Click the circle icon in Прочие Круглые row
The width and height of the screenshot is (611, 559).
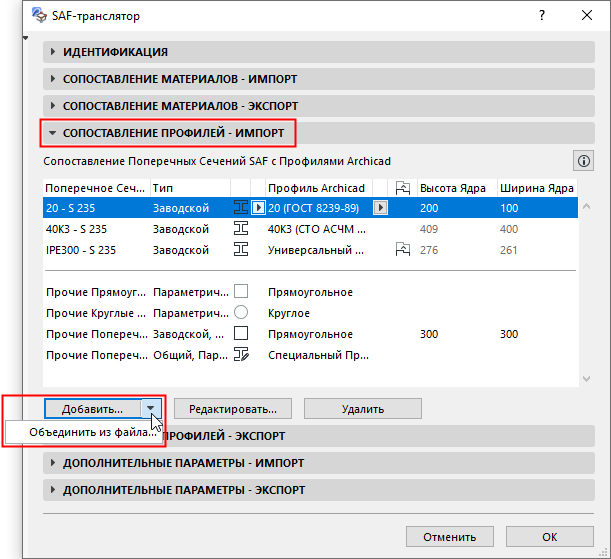pyautogui.click(x=241, y=312)
